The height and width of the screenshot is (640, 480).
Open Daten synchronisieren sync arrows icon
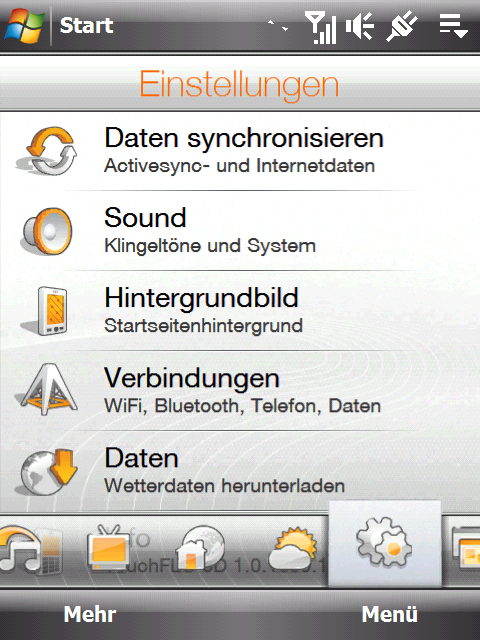[47, 151]
